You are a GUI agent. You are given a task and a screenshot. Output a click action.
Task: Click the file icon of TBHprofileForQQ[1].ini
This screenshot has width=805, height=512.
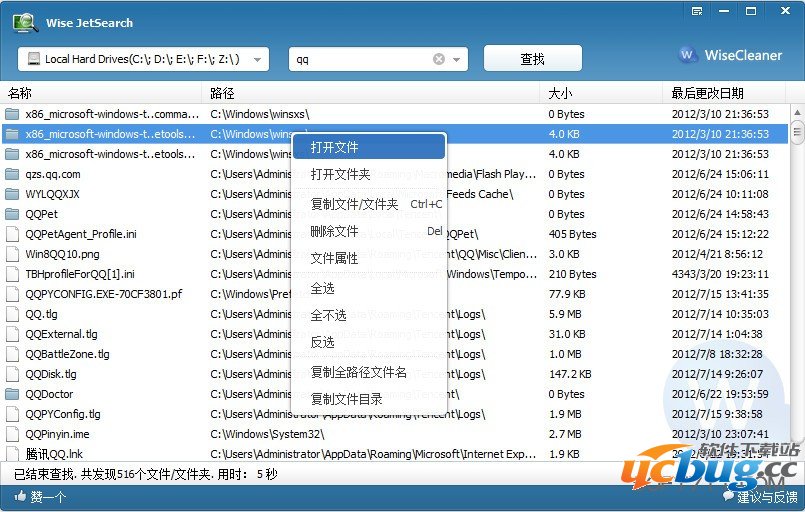pyautogui.click(x=12, y=274)
